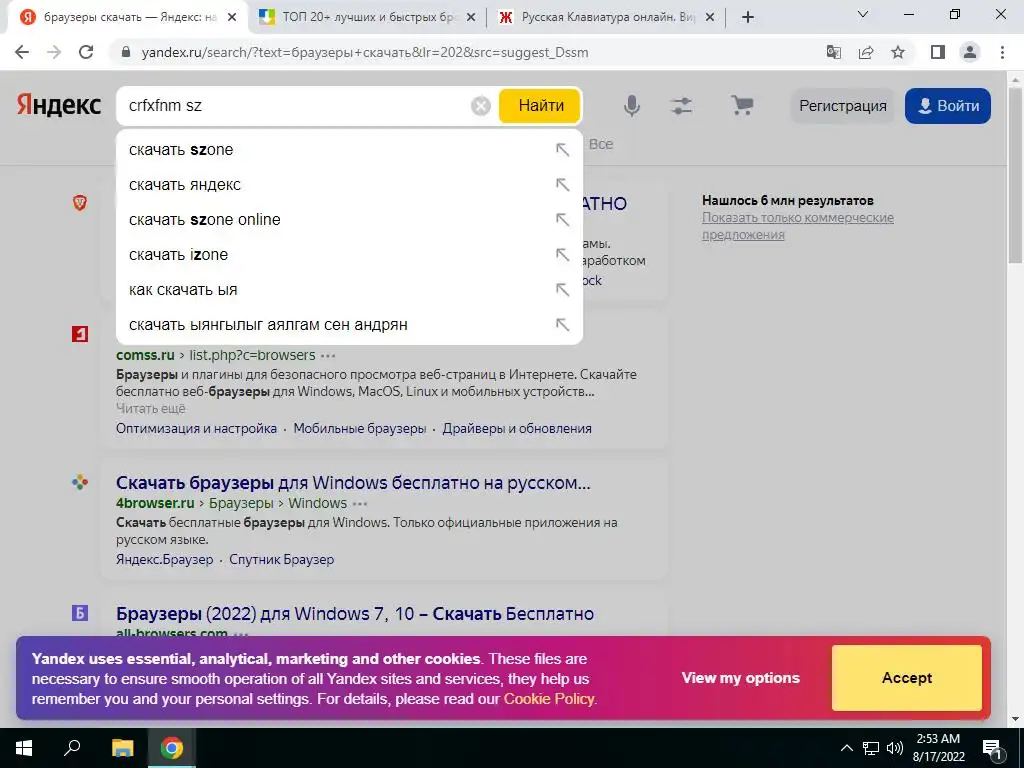Fill the search field with suggestion скачать szone arrow
Viewport: 1024px width, 768px height.
coord(562,150)
